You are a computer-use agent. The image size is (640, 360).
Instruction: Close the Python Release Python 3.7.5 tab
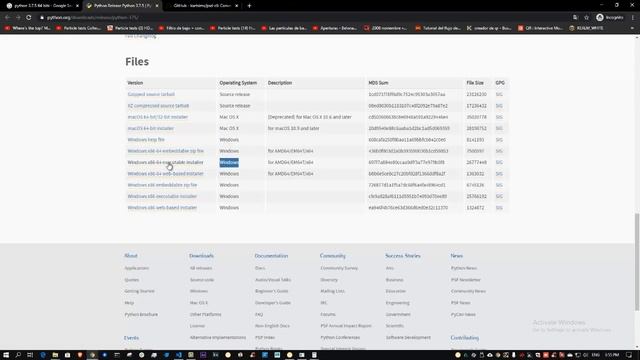[157, 6]
